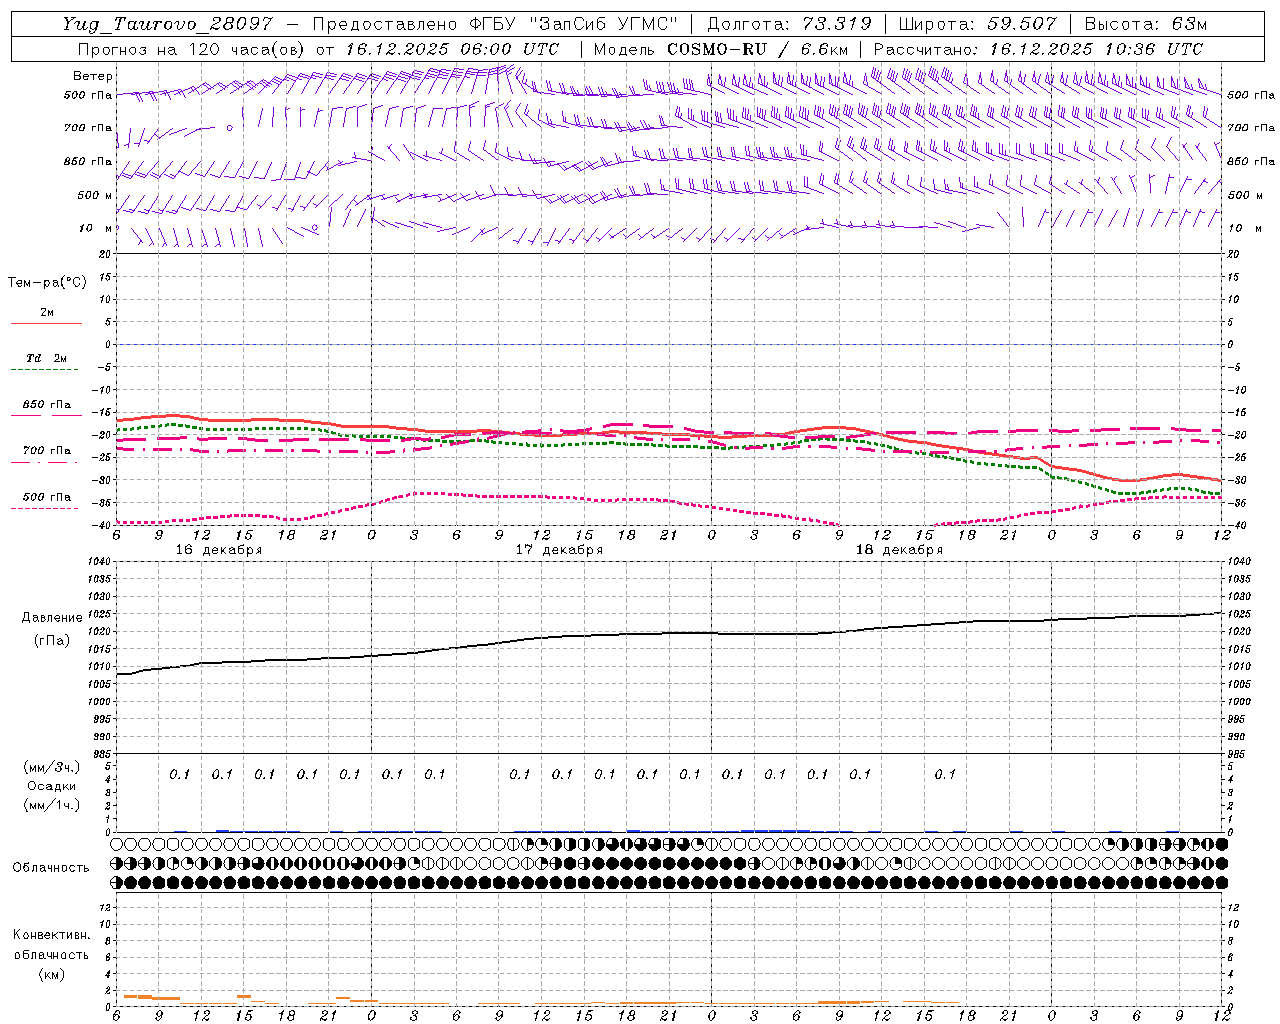Click the station title Yug_Taurovo_28097

[167, 25]
